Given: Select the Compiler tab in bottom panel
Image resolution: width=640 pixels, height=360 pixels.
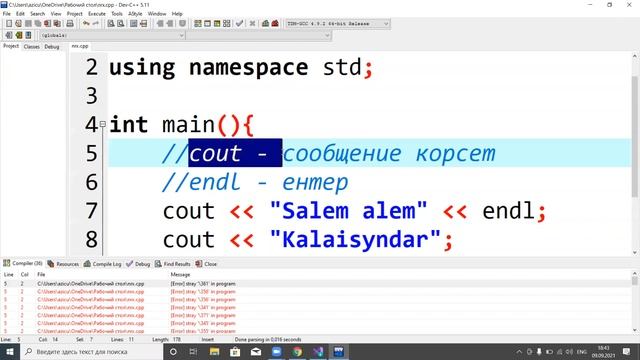Looking at the screenshot, I should [23, 263].
